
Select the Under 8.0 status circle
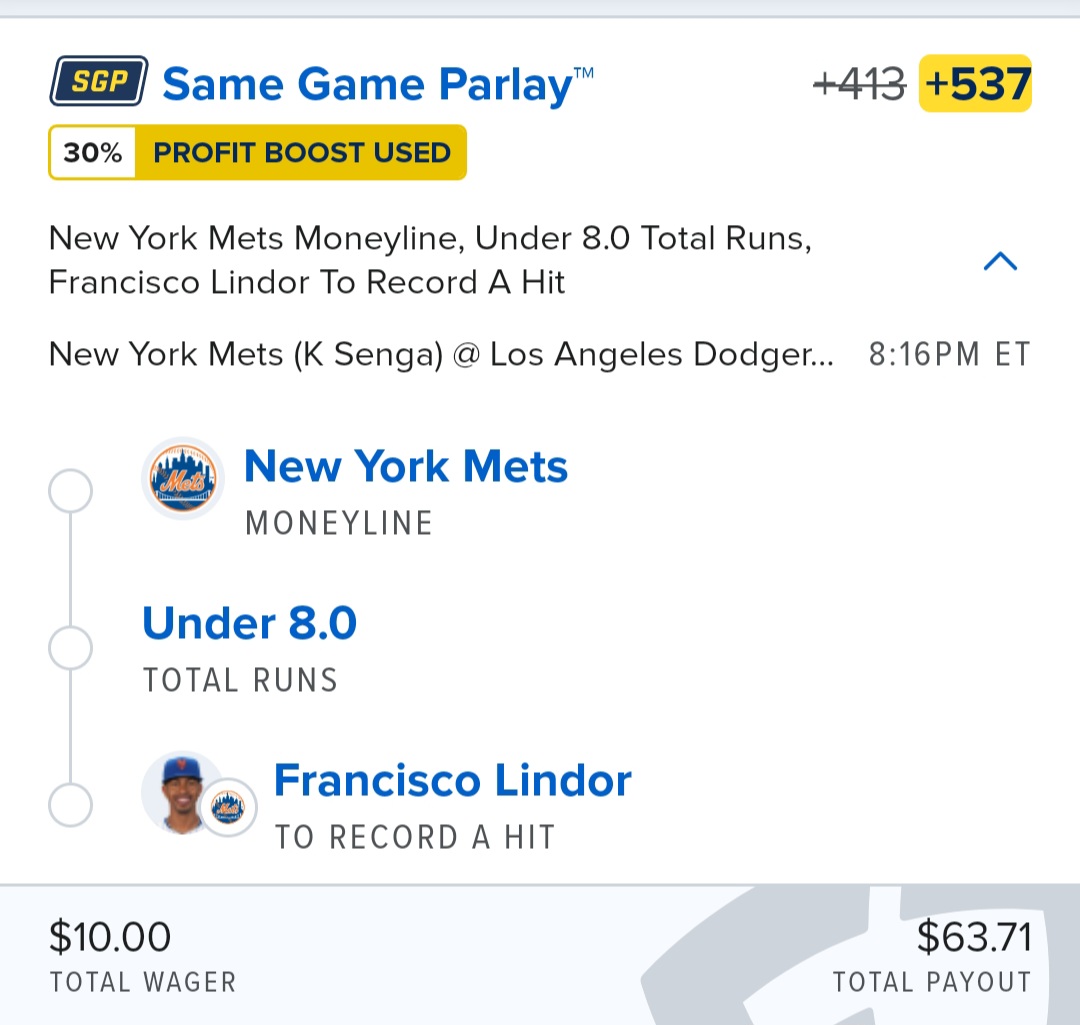(x=70, y=648)
